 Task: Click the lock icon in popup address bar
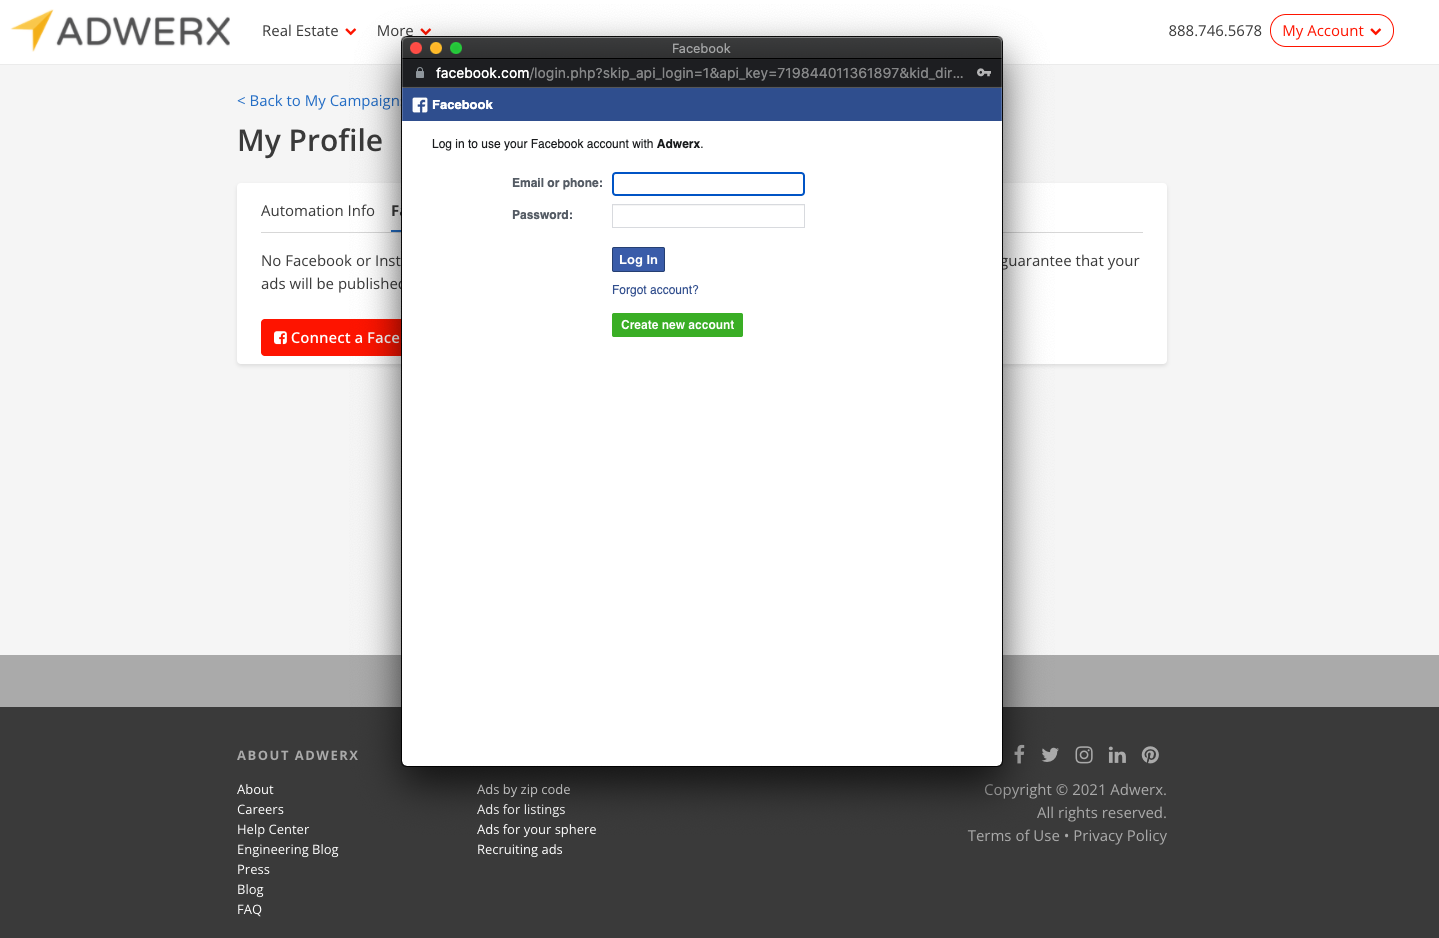[x=420, y=73]
